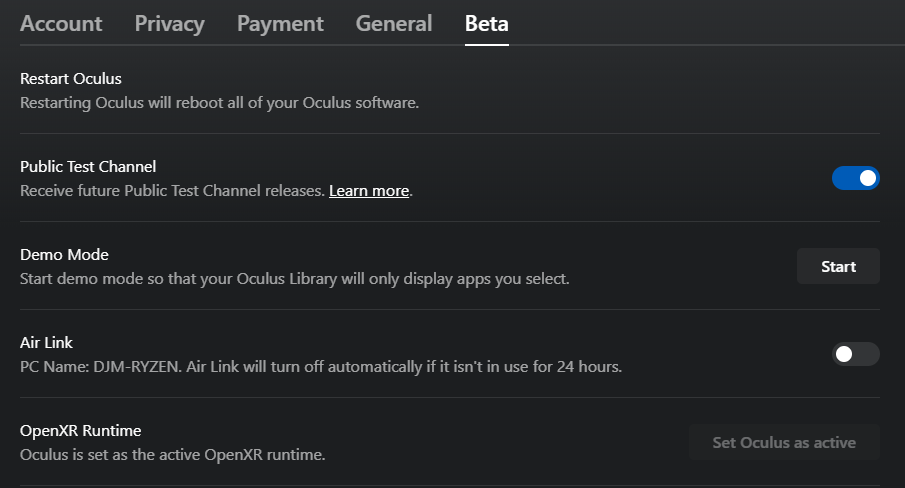905x488 pixels.
Task: Click the Set Oculus as active button
Action: point(784,442)
